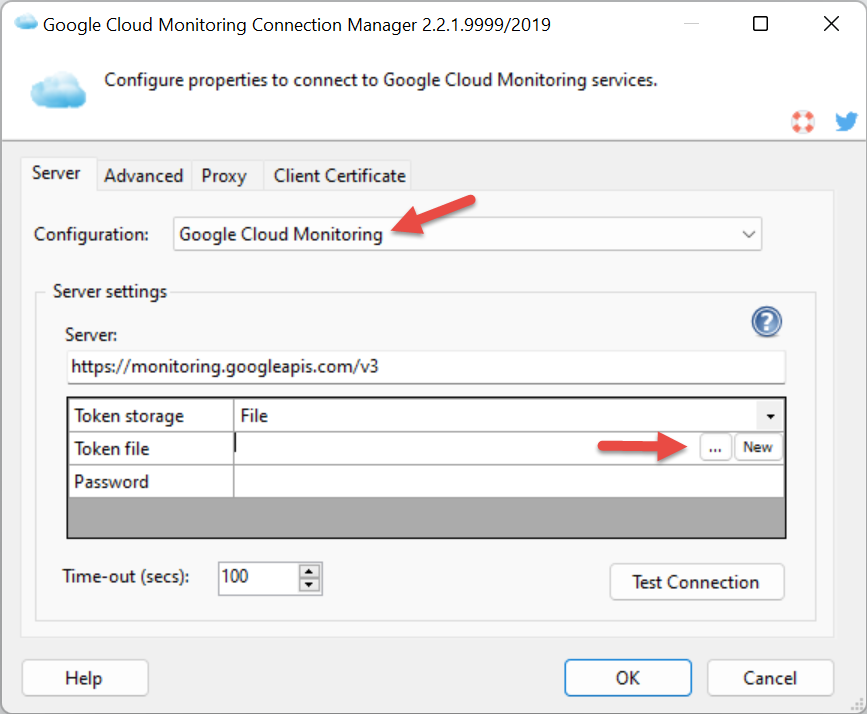The width and height of the screenshot is (867, 714).
Task: Click the blue help question mark icon
Action: pyautogui.click(x=766, y=322)
